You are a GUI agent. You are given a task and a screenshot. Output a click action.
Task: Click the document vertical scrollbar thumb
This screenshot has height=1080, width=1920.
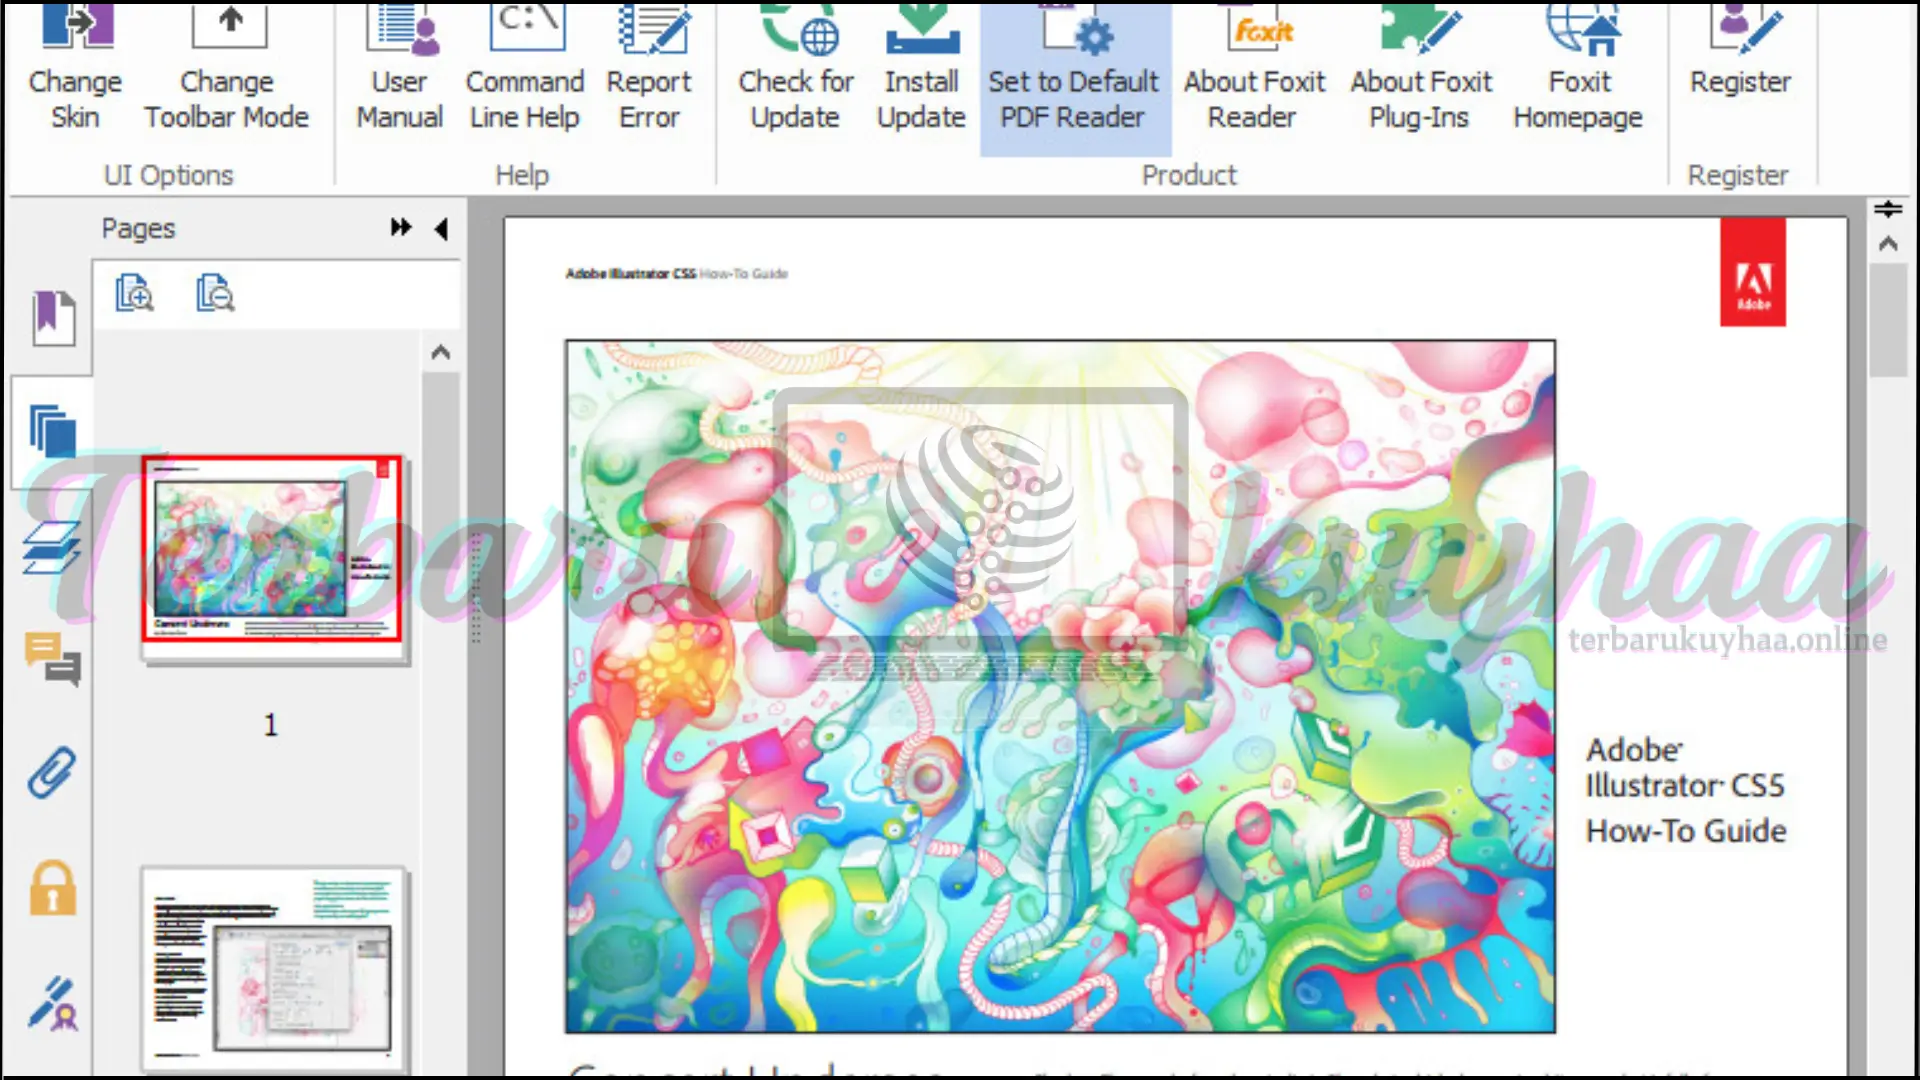pos(1888,320)
